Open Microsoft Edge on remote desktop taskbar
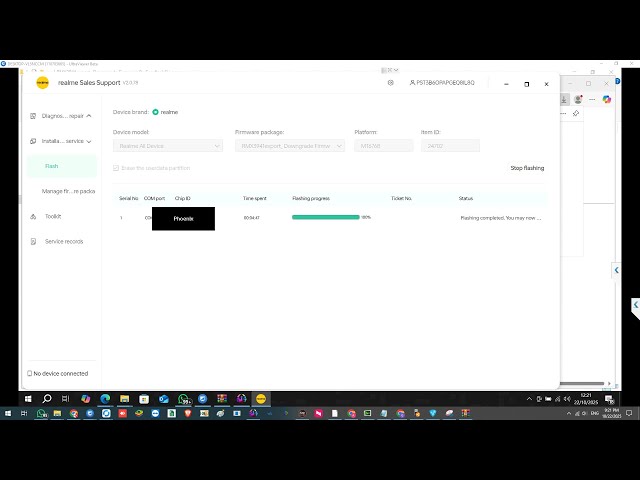 point(105,398)
